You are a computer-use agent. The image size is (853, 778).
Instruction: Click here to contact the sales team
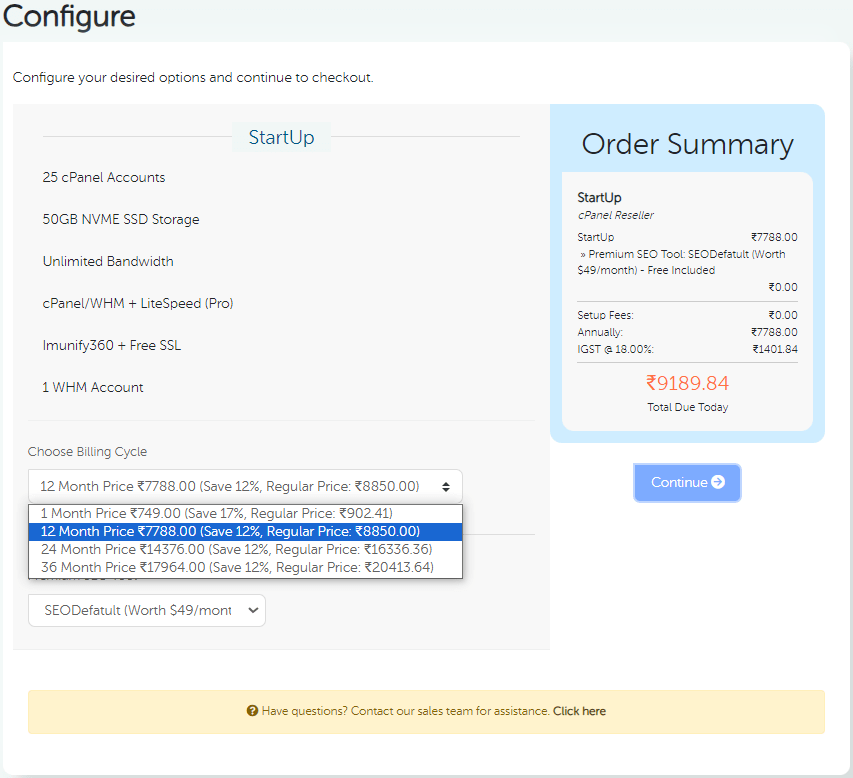click(x=579, y=711)
